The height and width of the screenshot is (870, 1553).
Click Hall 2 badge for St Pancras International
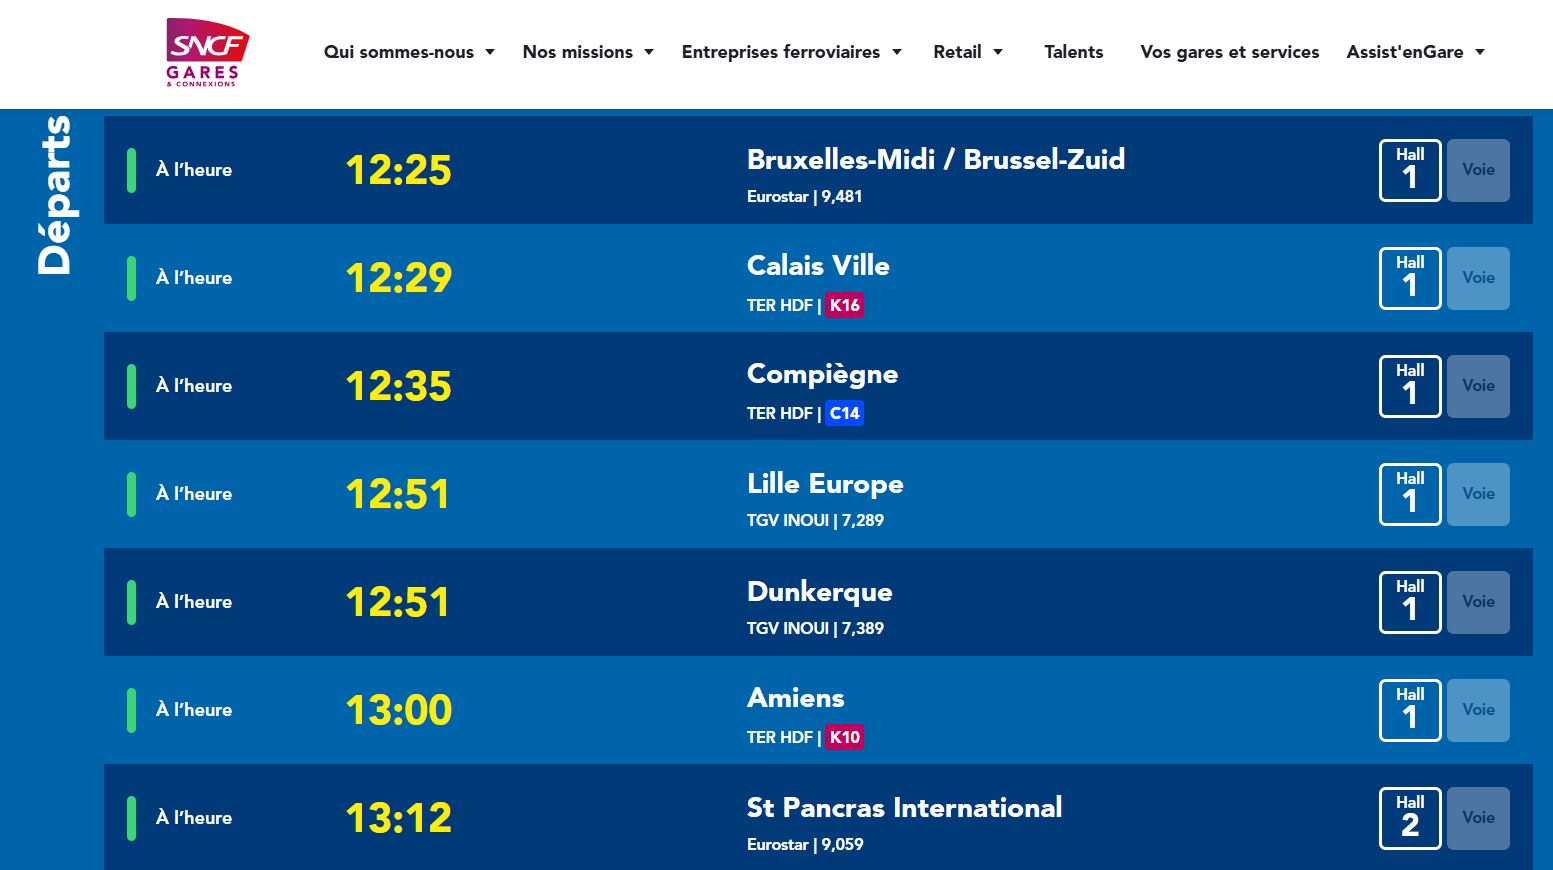pos(1409,818)
